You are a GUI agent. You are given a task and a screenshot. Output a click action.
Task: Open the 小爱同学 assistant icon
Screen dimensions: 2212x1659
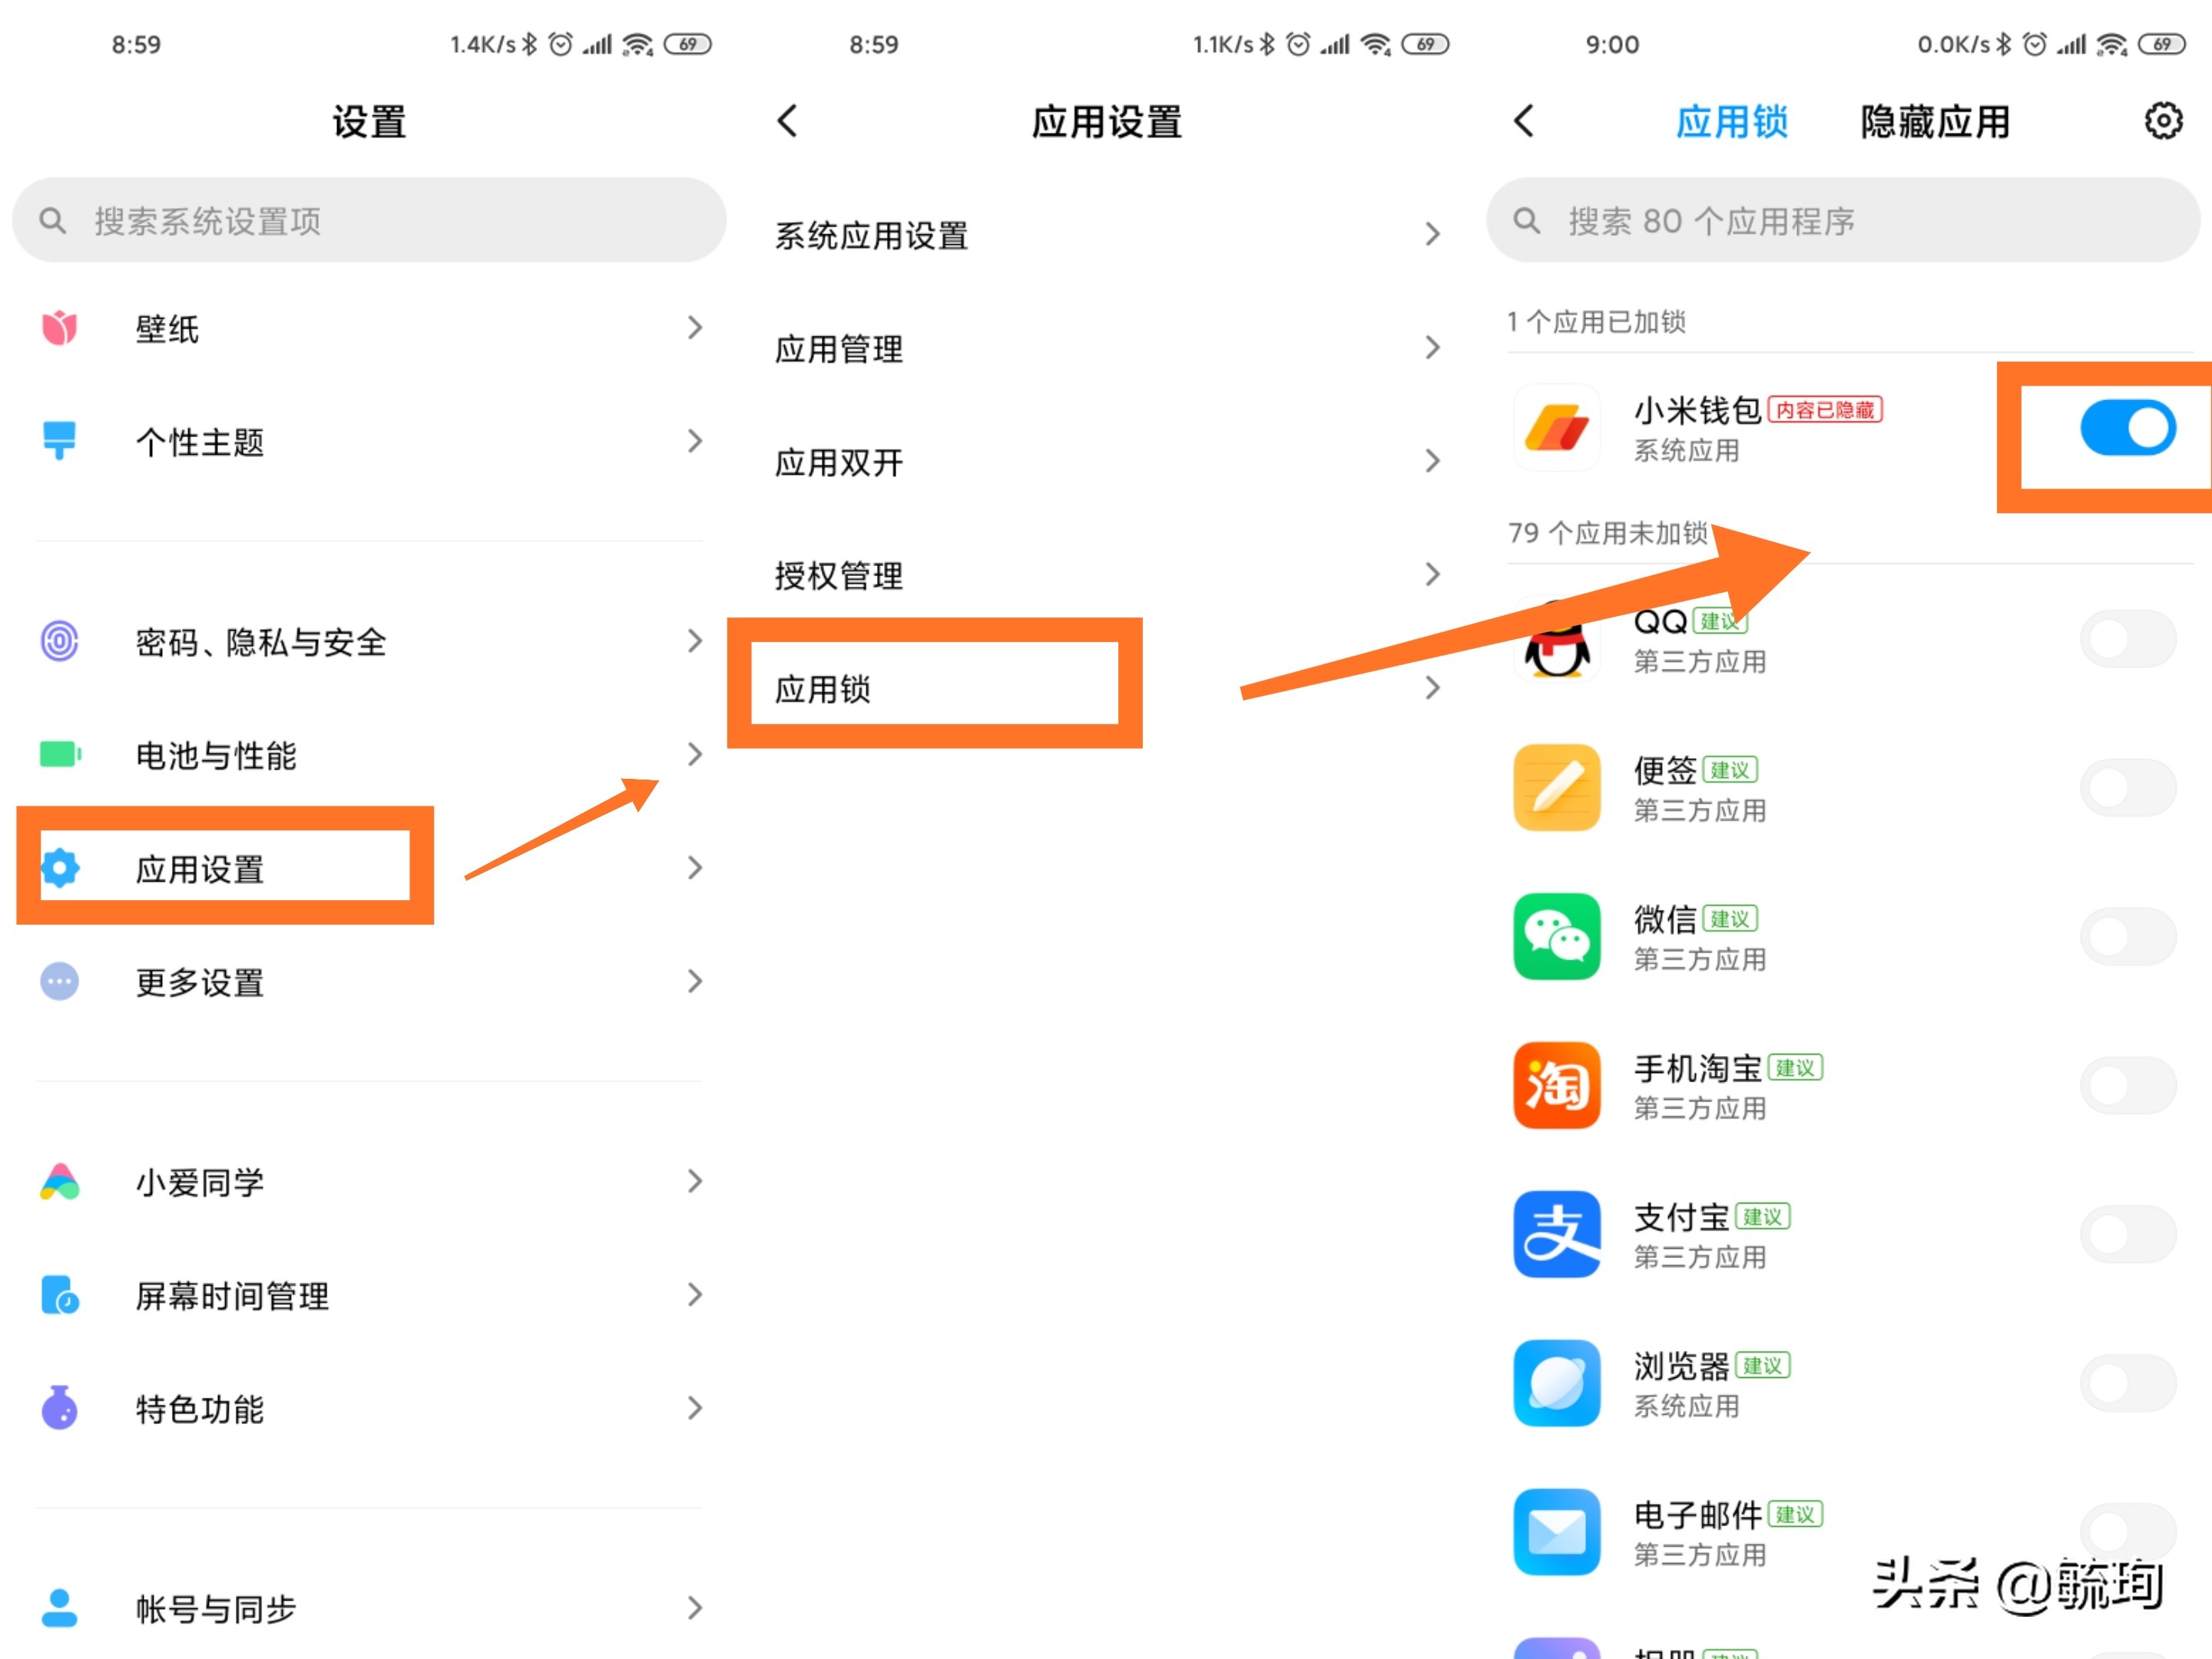[59, 1182]
